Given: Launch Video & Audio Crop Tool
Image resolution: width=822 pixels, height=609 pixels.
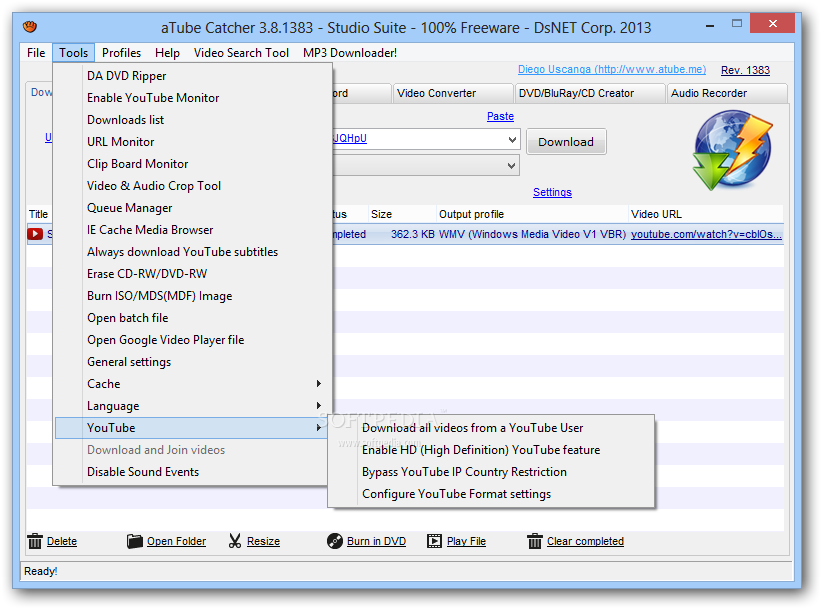Looking at the screenshot, I should [193, 186].
